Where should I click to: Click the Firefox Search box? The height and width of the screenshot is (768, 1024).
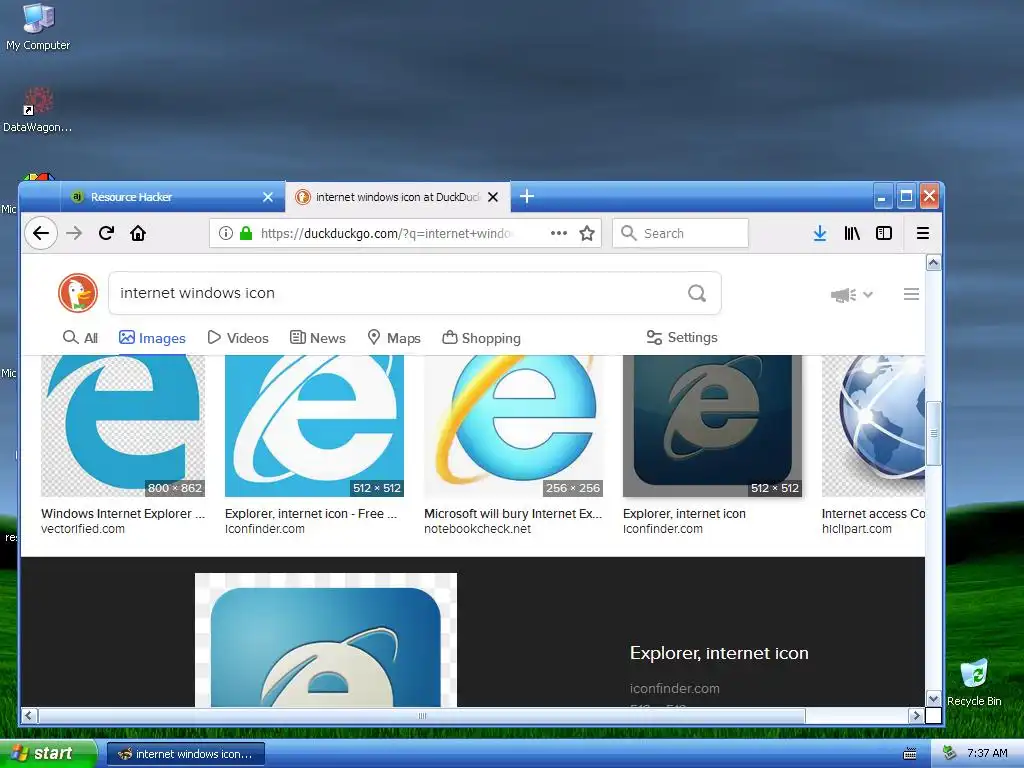[680, 233]
